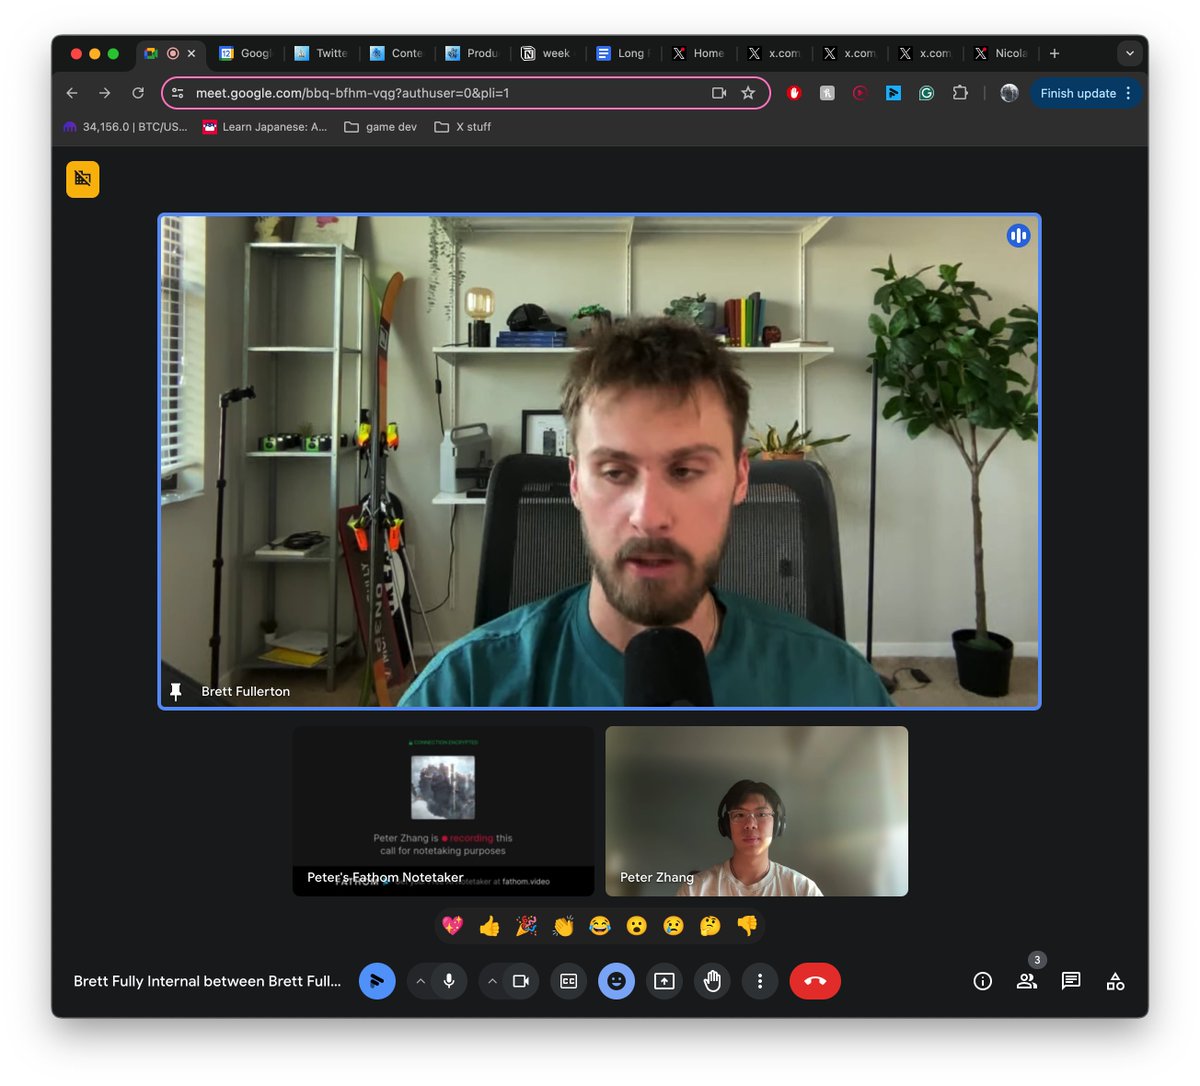Open the game dev bookmarks folder

[x=381, y=127]
